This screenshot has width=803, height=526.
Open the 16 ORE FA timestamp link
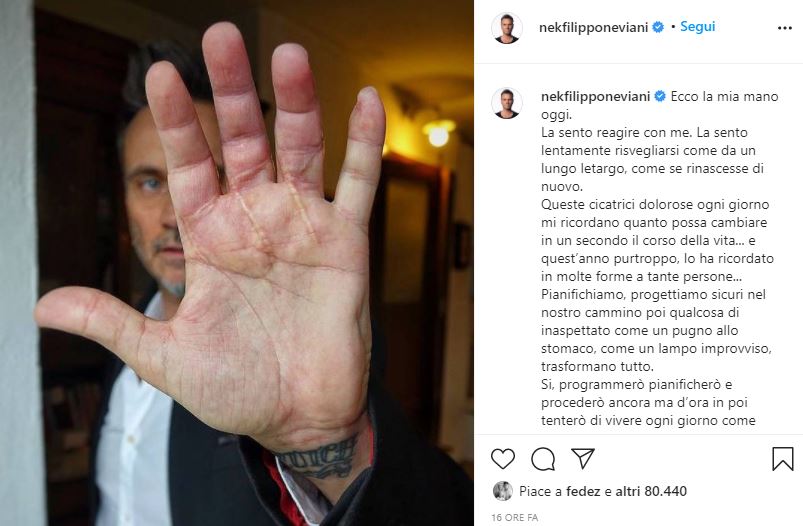click(515, 518)
